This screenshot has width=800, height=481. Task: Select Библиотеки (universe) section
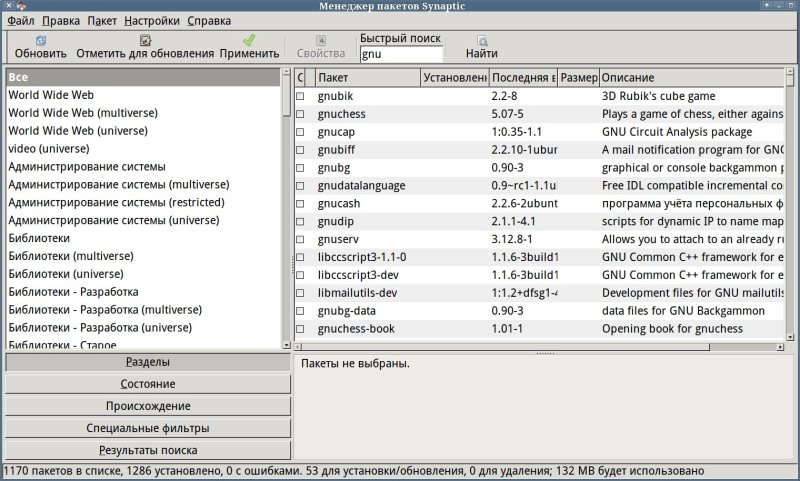(x=143, y=274)
